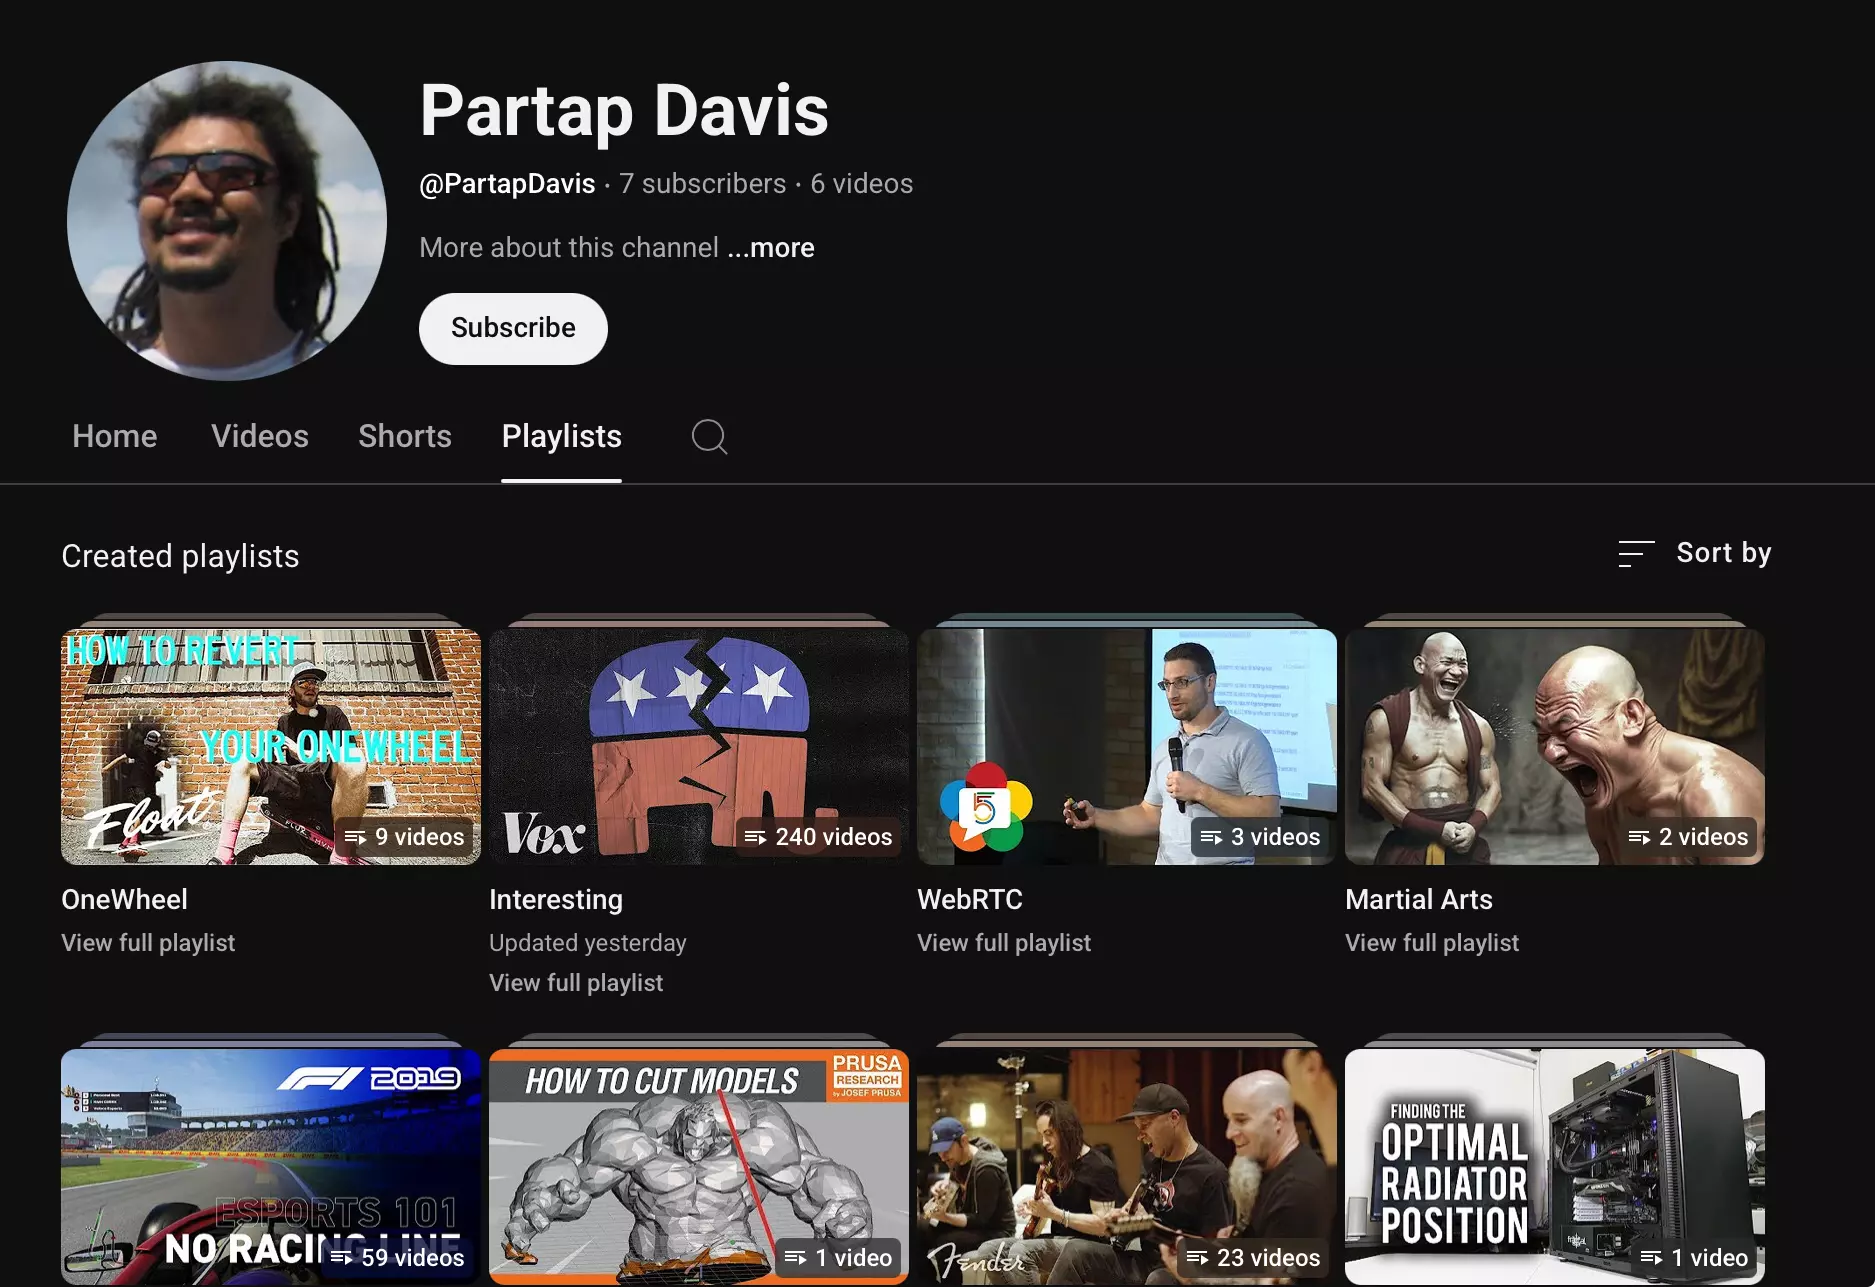View full playlist under OneWheel

[148, 943]
